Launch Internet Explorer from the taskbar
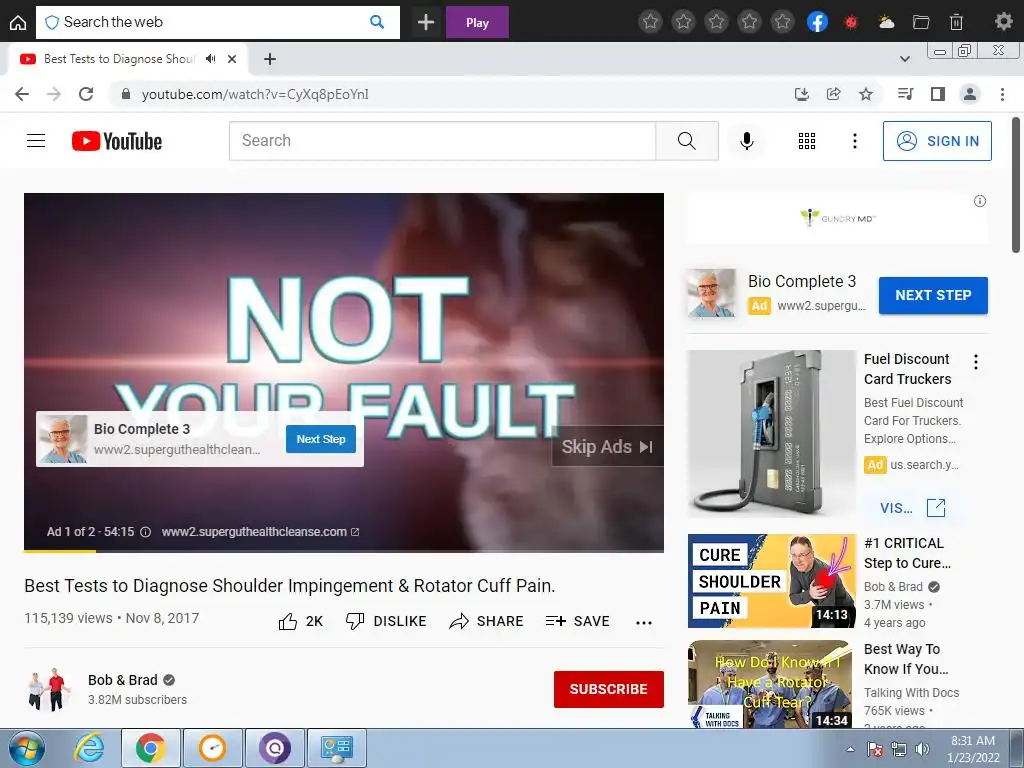Viewport: 1024px width, 768px height. point(89,748)
